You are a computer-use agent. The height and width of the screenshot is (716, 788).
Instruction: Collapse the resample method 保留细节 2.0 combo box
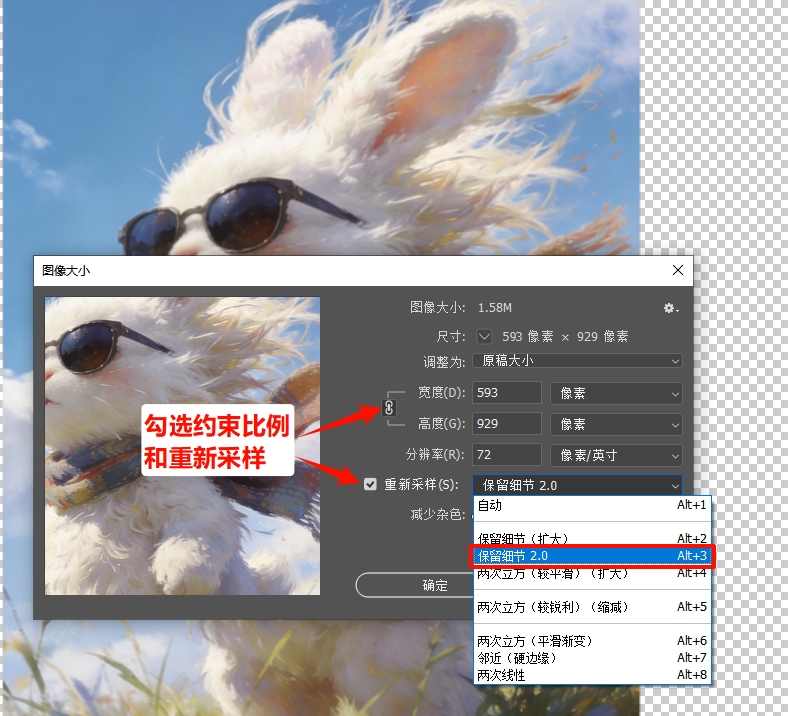pos(577,485)
